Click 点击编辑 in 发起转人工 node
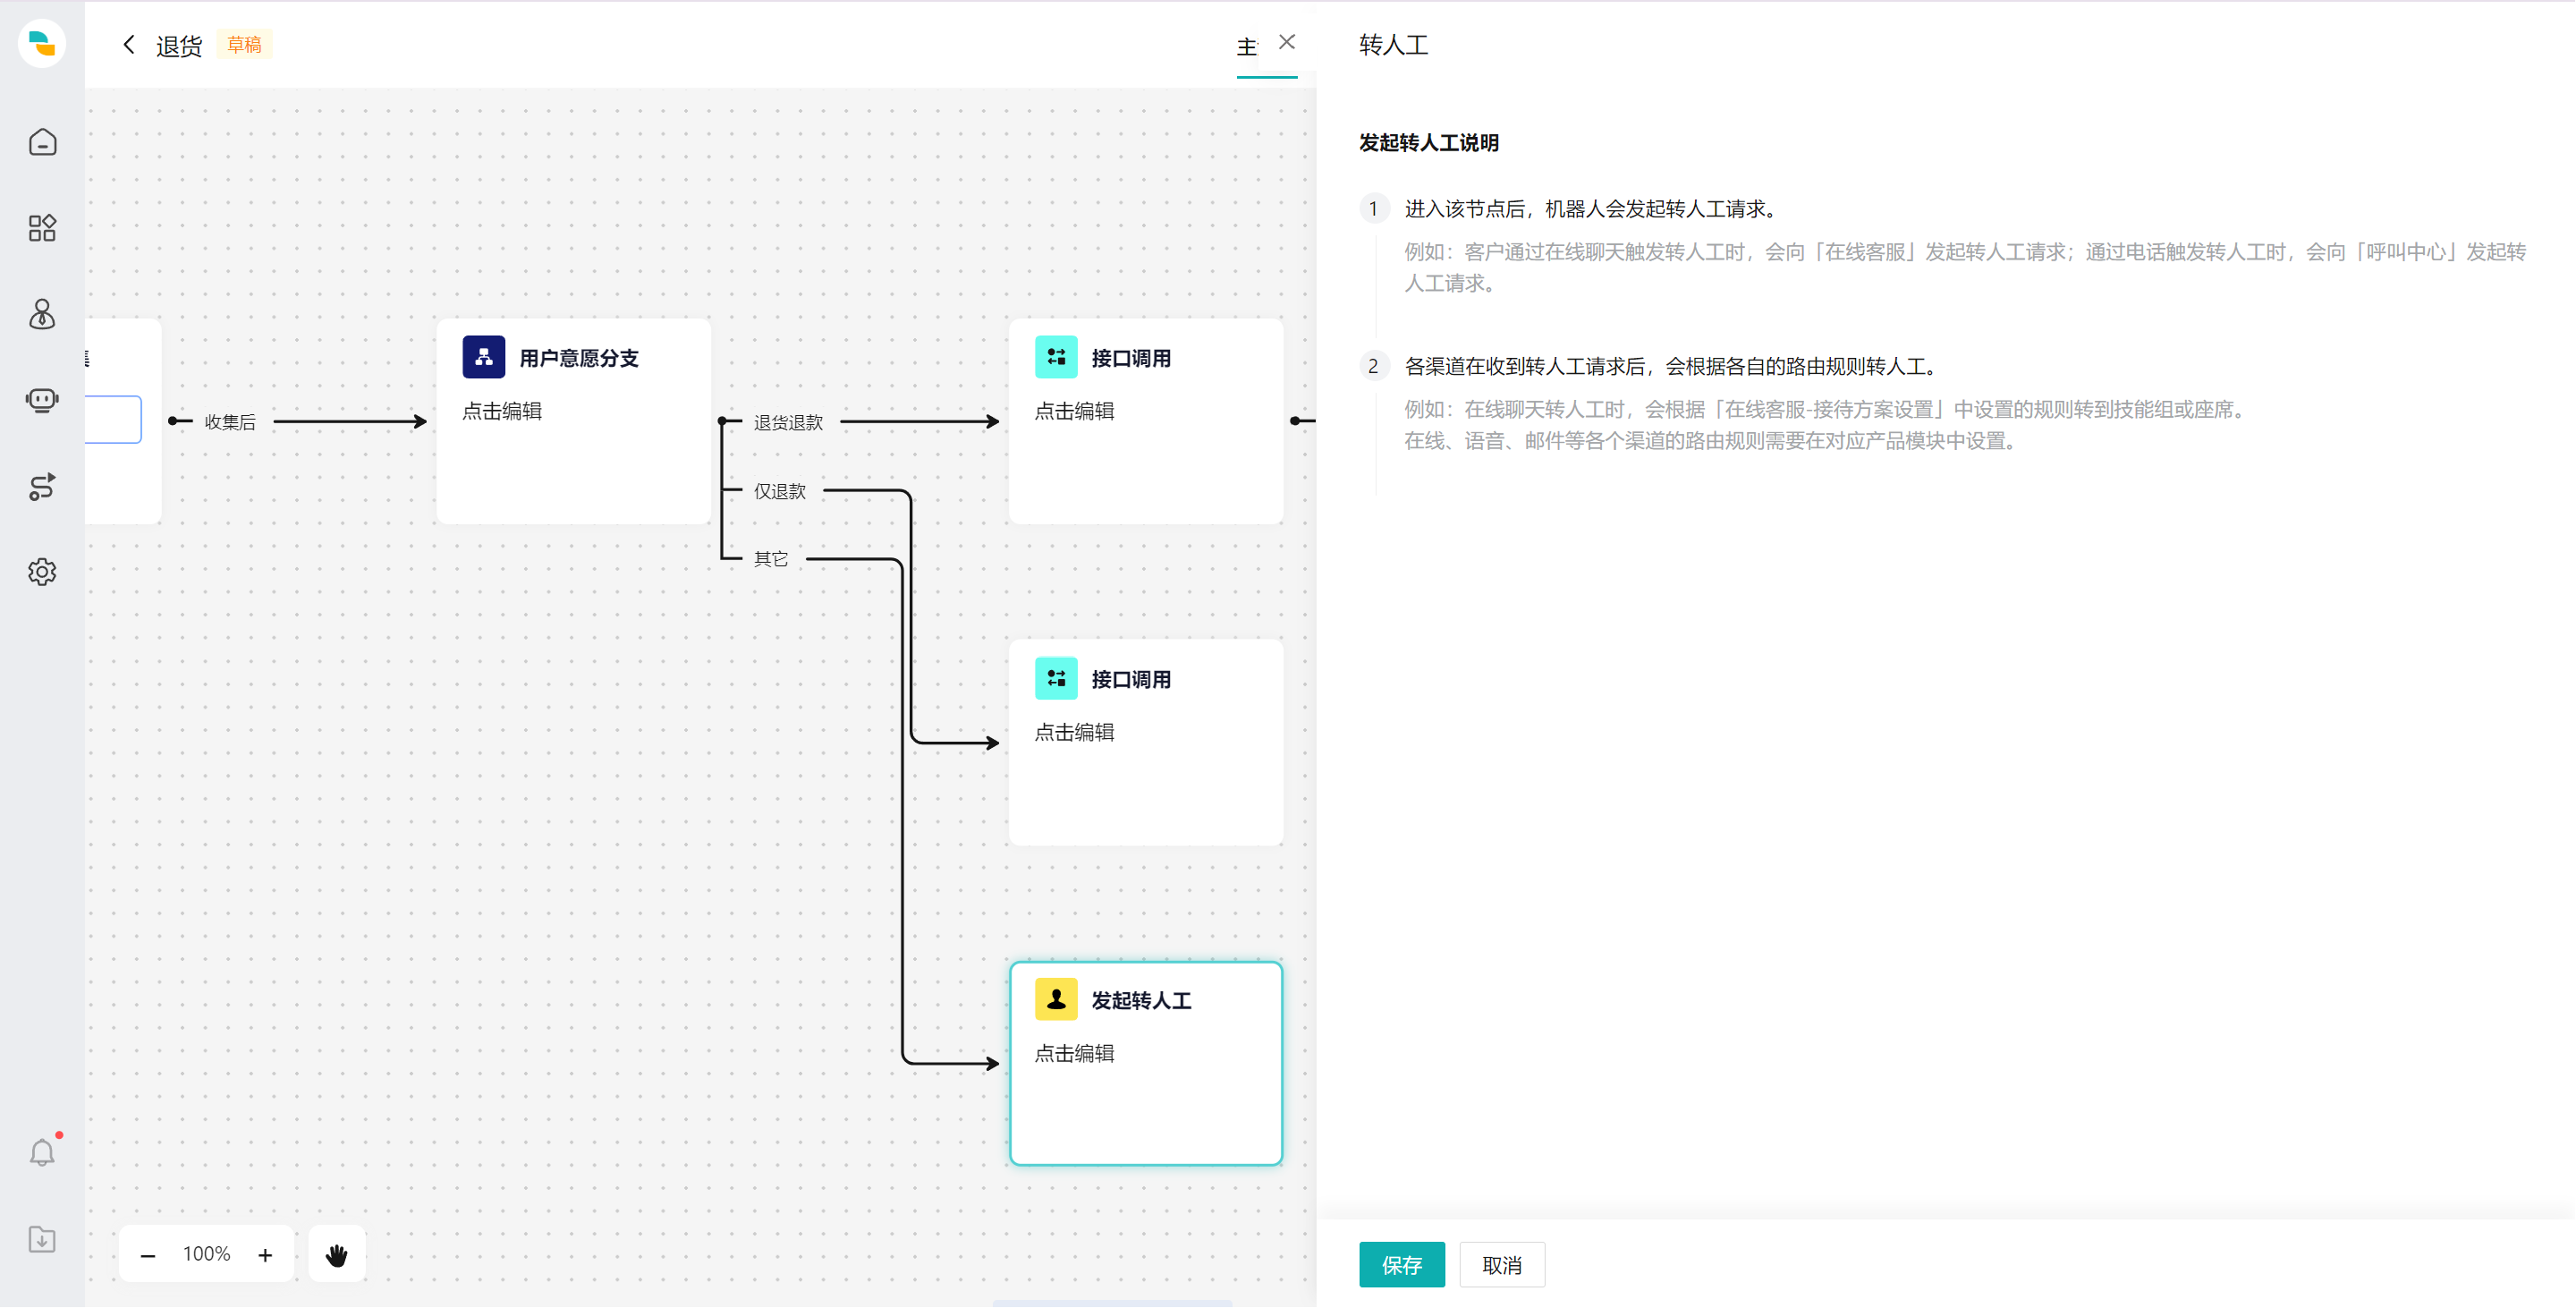Screen dimensions: 2576x1308 pyautogui.click(x=1074, y=1053)
